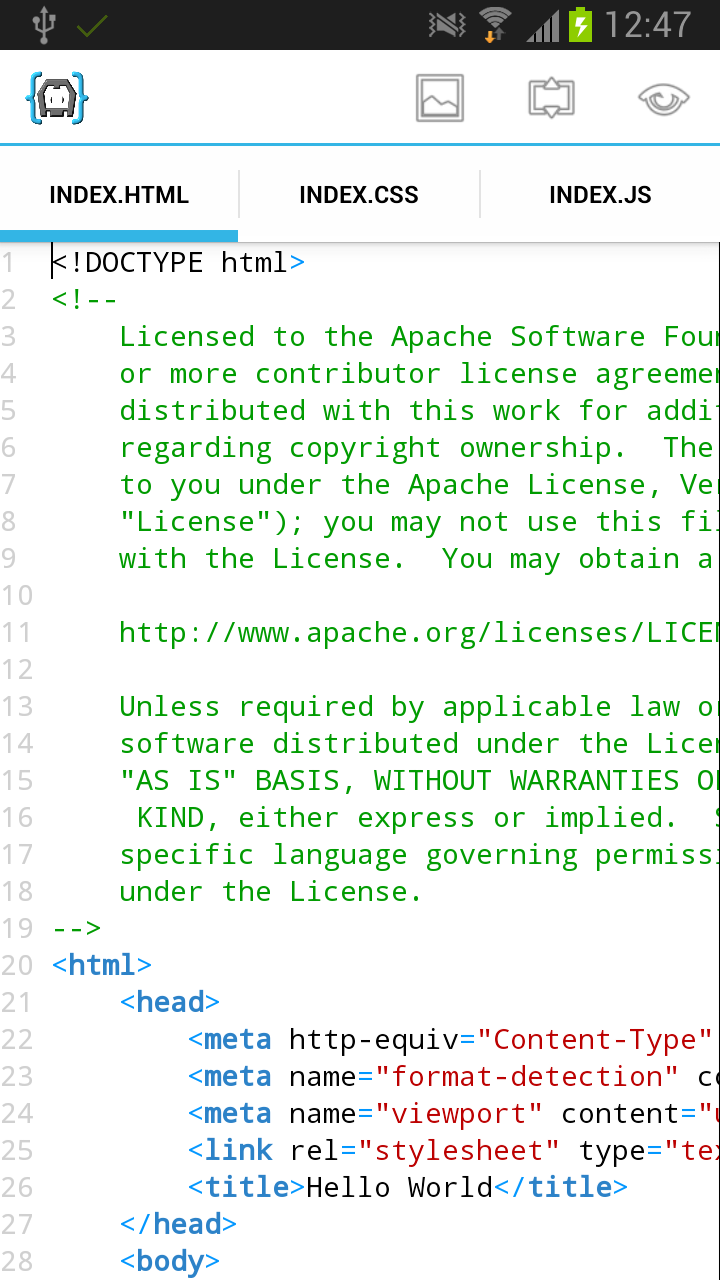Image resolution: width=720 pixels, height=1280 pixels.
Task: Click the 'Licensed to the Apache Software' line
Action: tap(419, 337)
